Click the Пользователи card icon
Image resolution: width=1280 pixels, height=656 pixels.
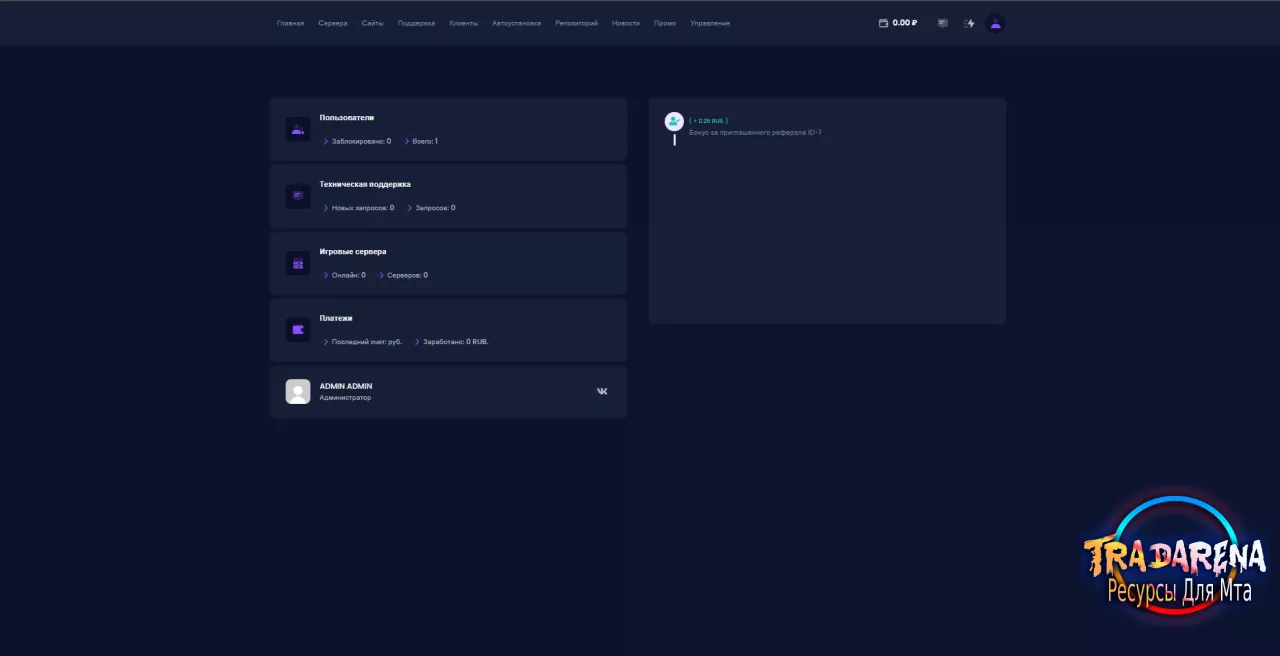click(x=298, y=129)
